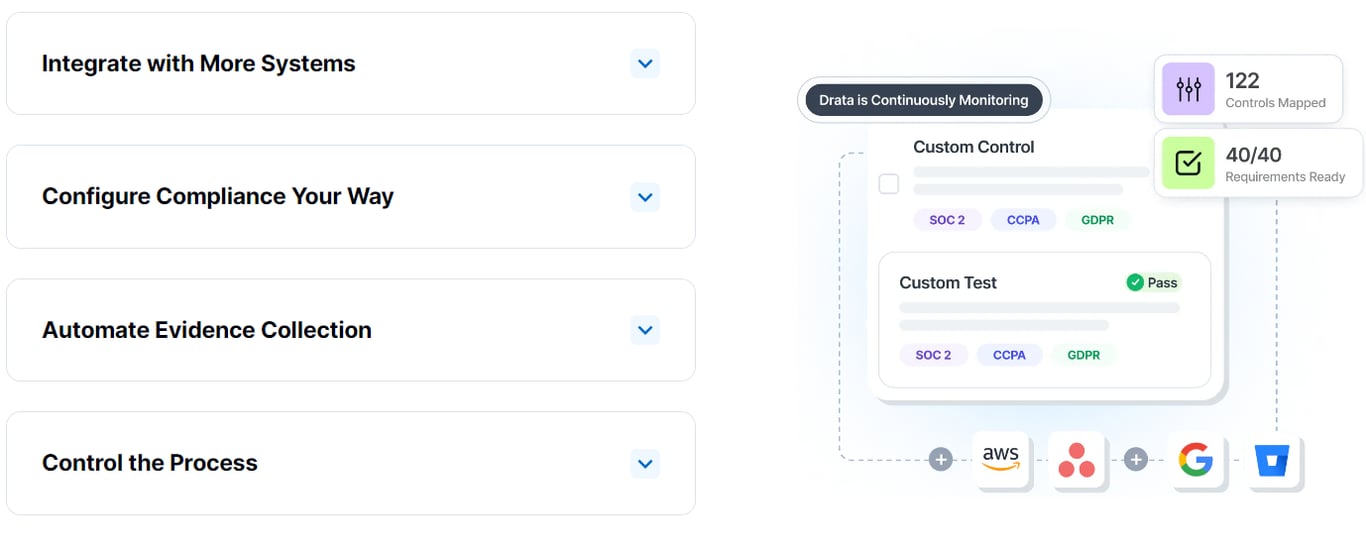
Task: Expand Control the Process chevron
Action: coord(645,463)
